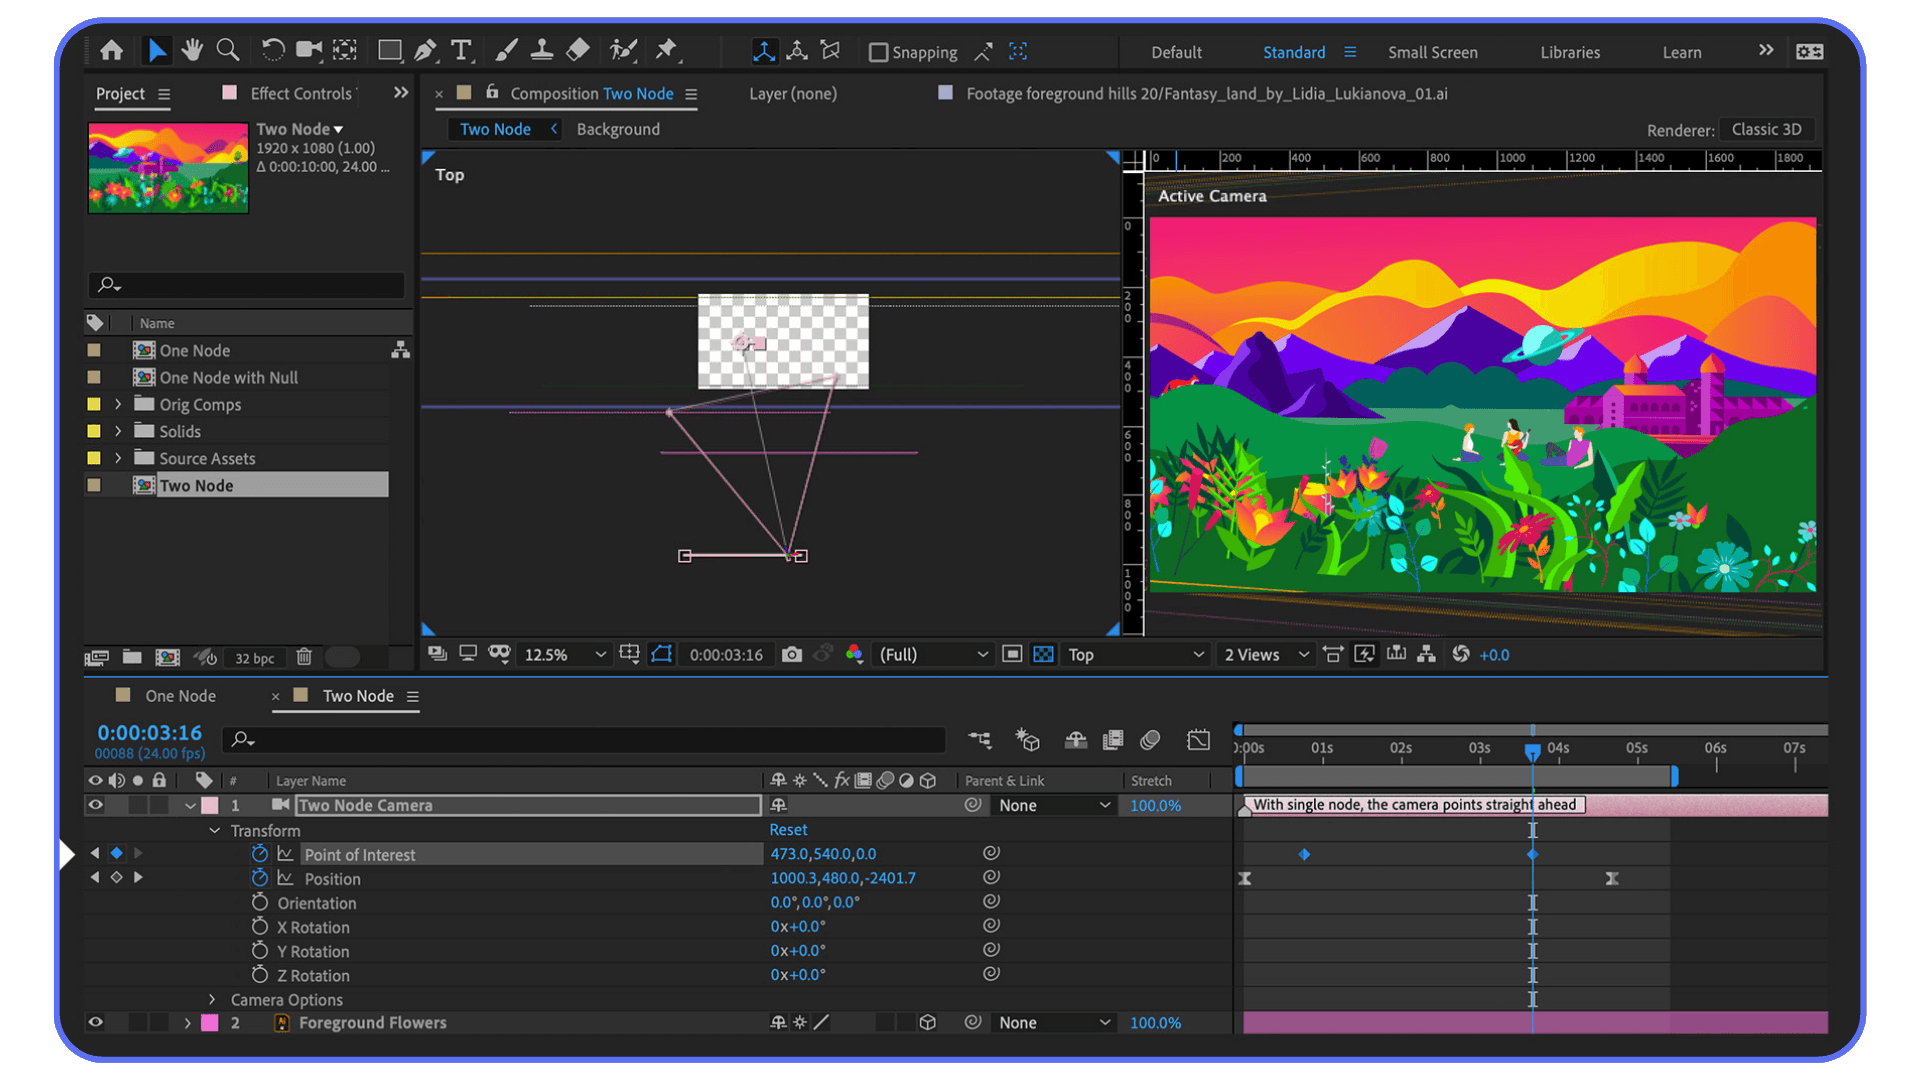Select the Roto Brush tool

[622, 50]
